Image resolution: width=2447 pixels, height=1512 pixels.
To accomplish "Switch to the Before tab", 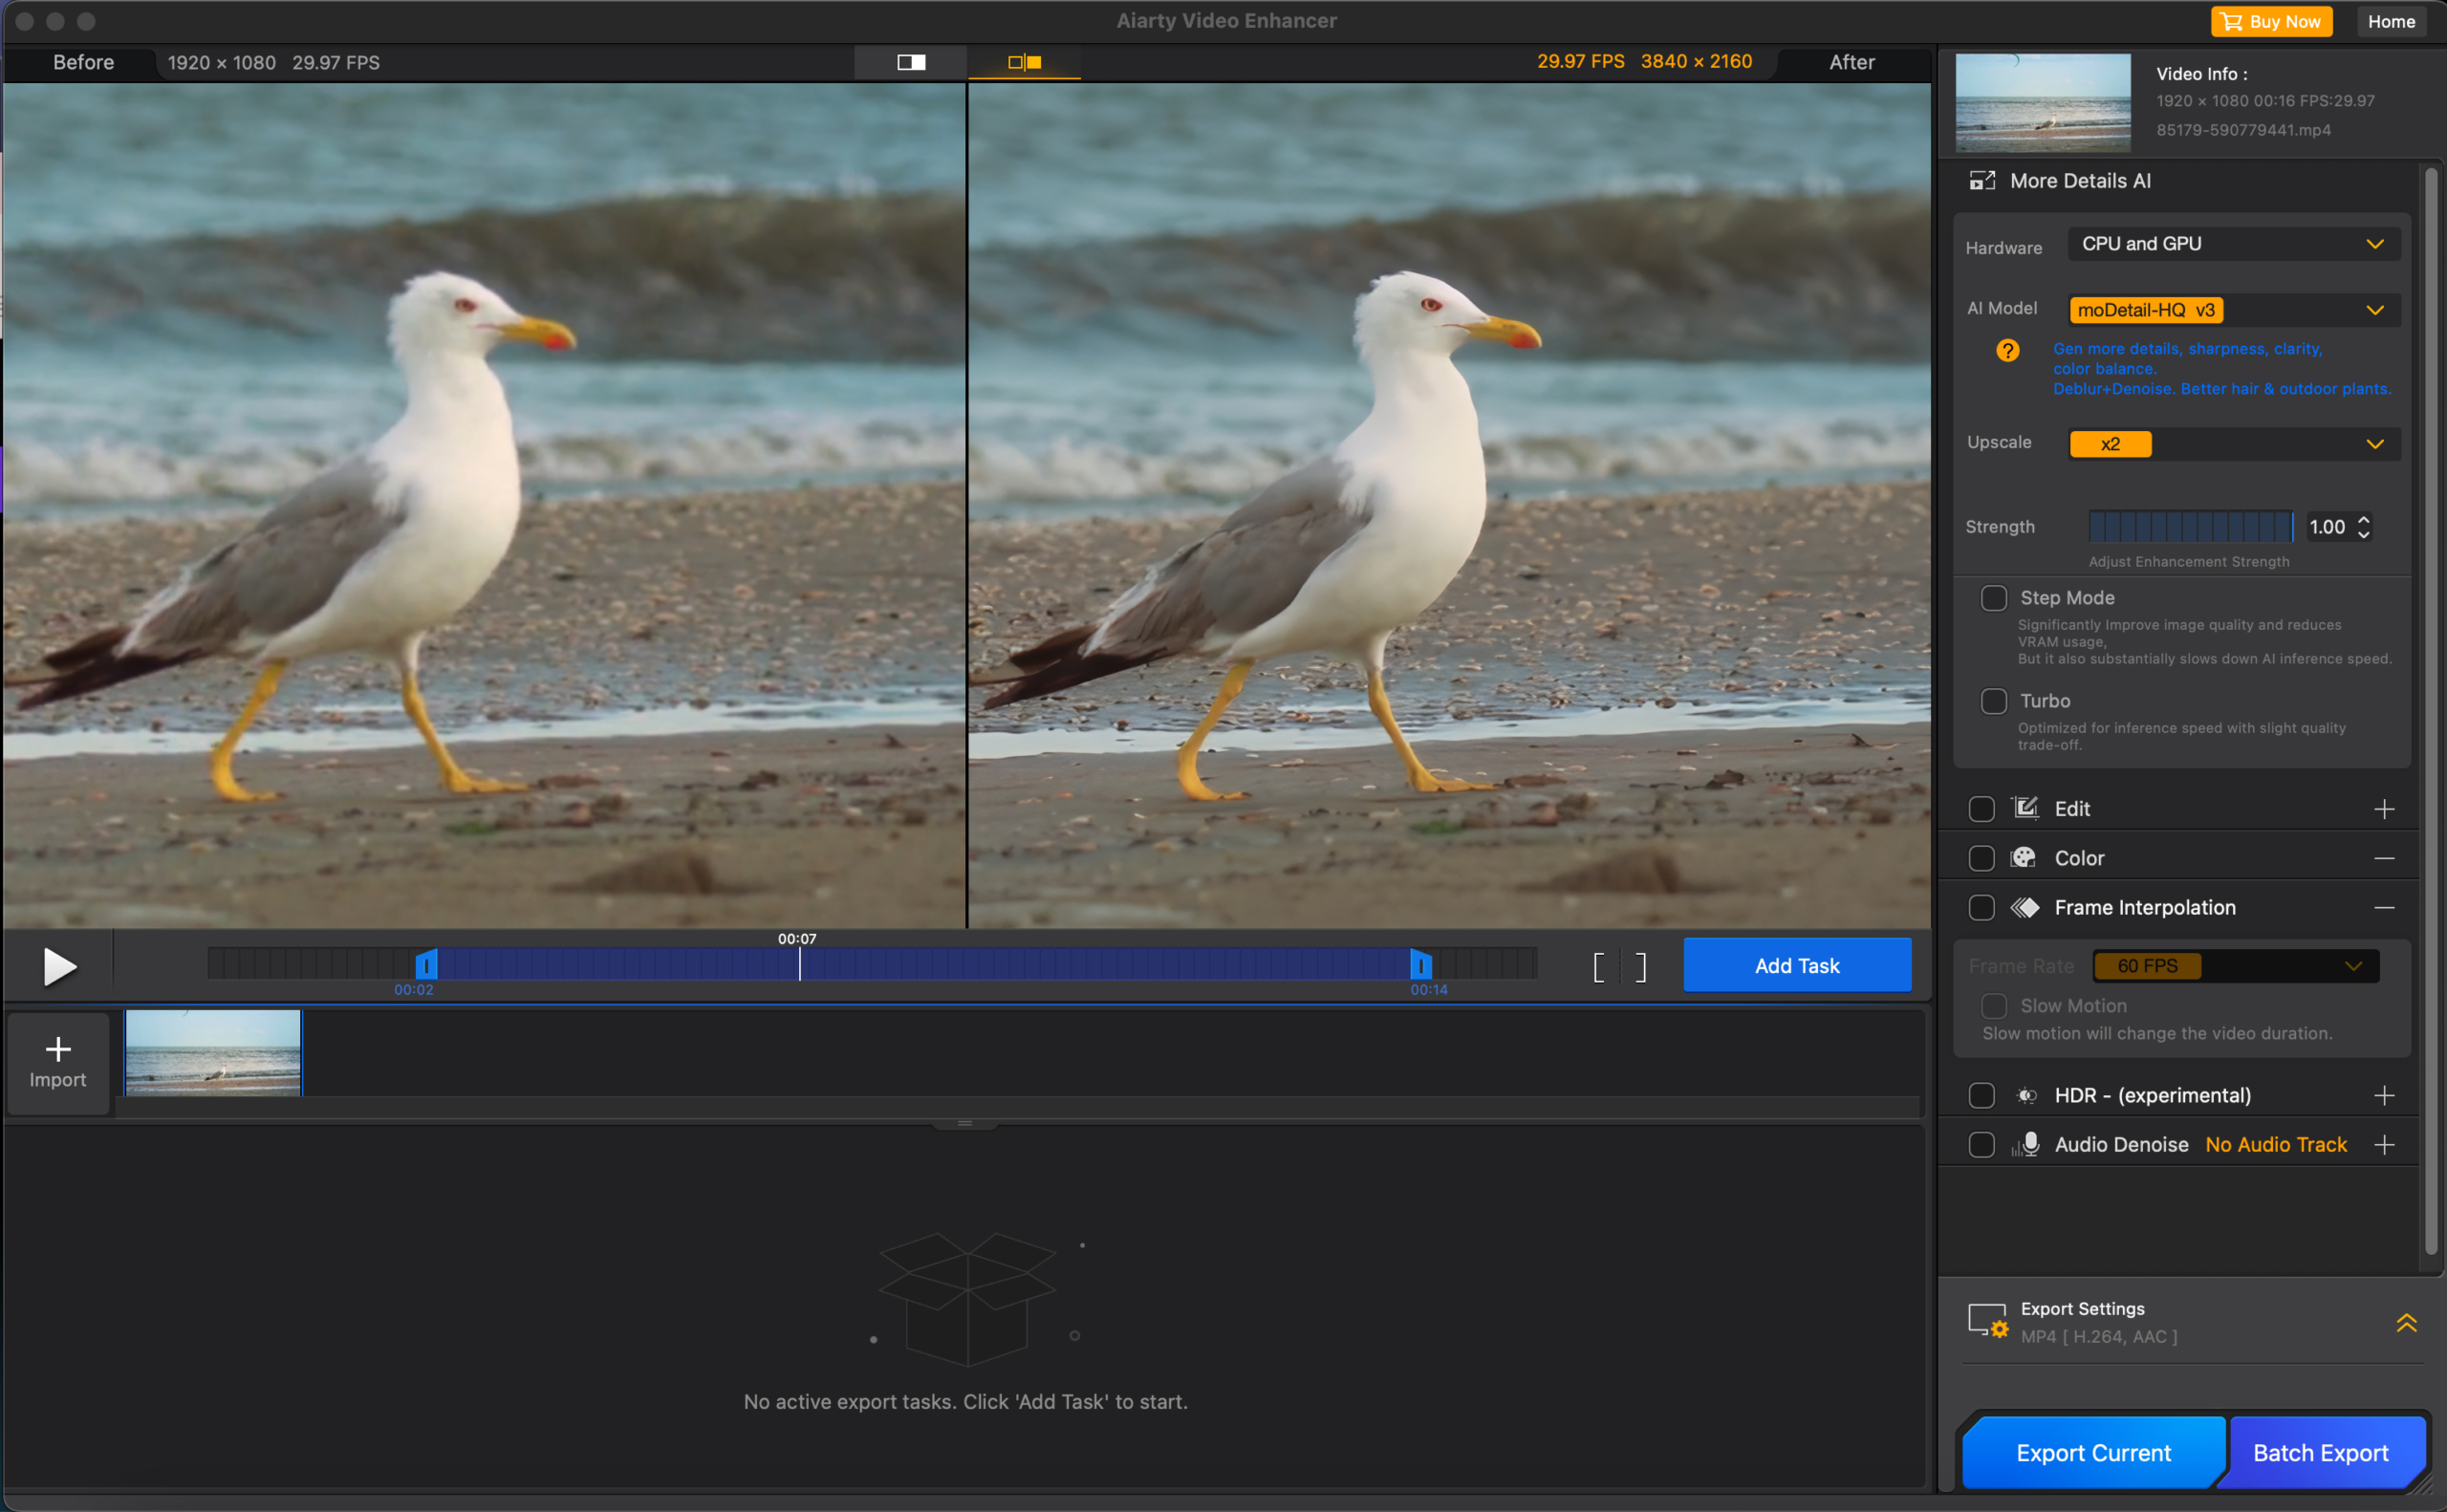I will tap(83, 62).
